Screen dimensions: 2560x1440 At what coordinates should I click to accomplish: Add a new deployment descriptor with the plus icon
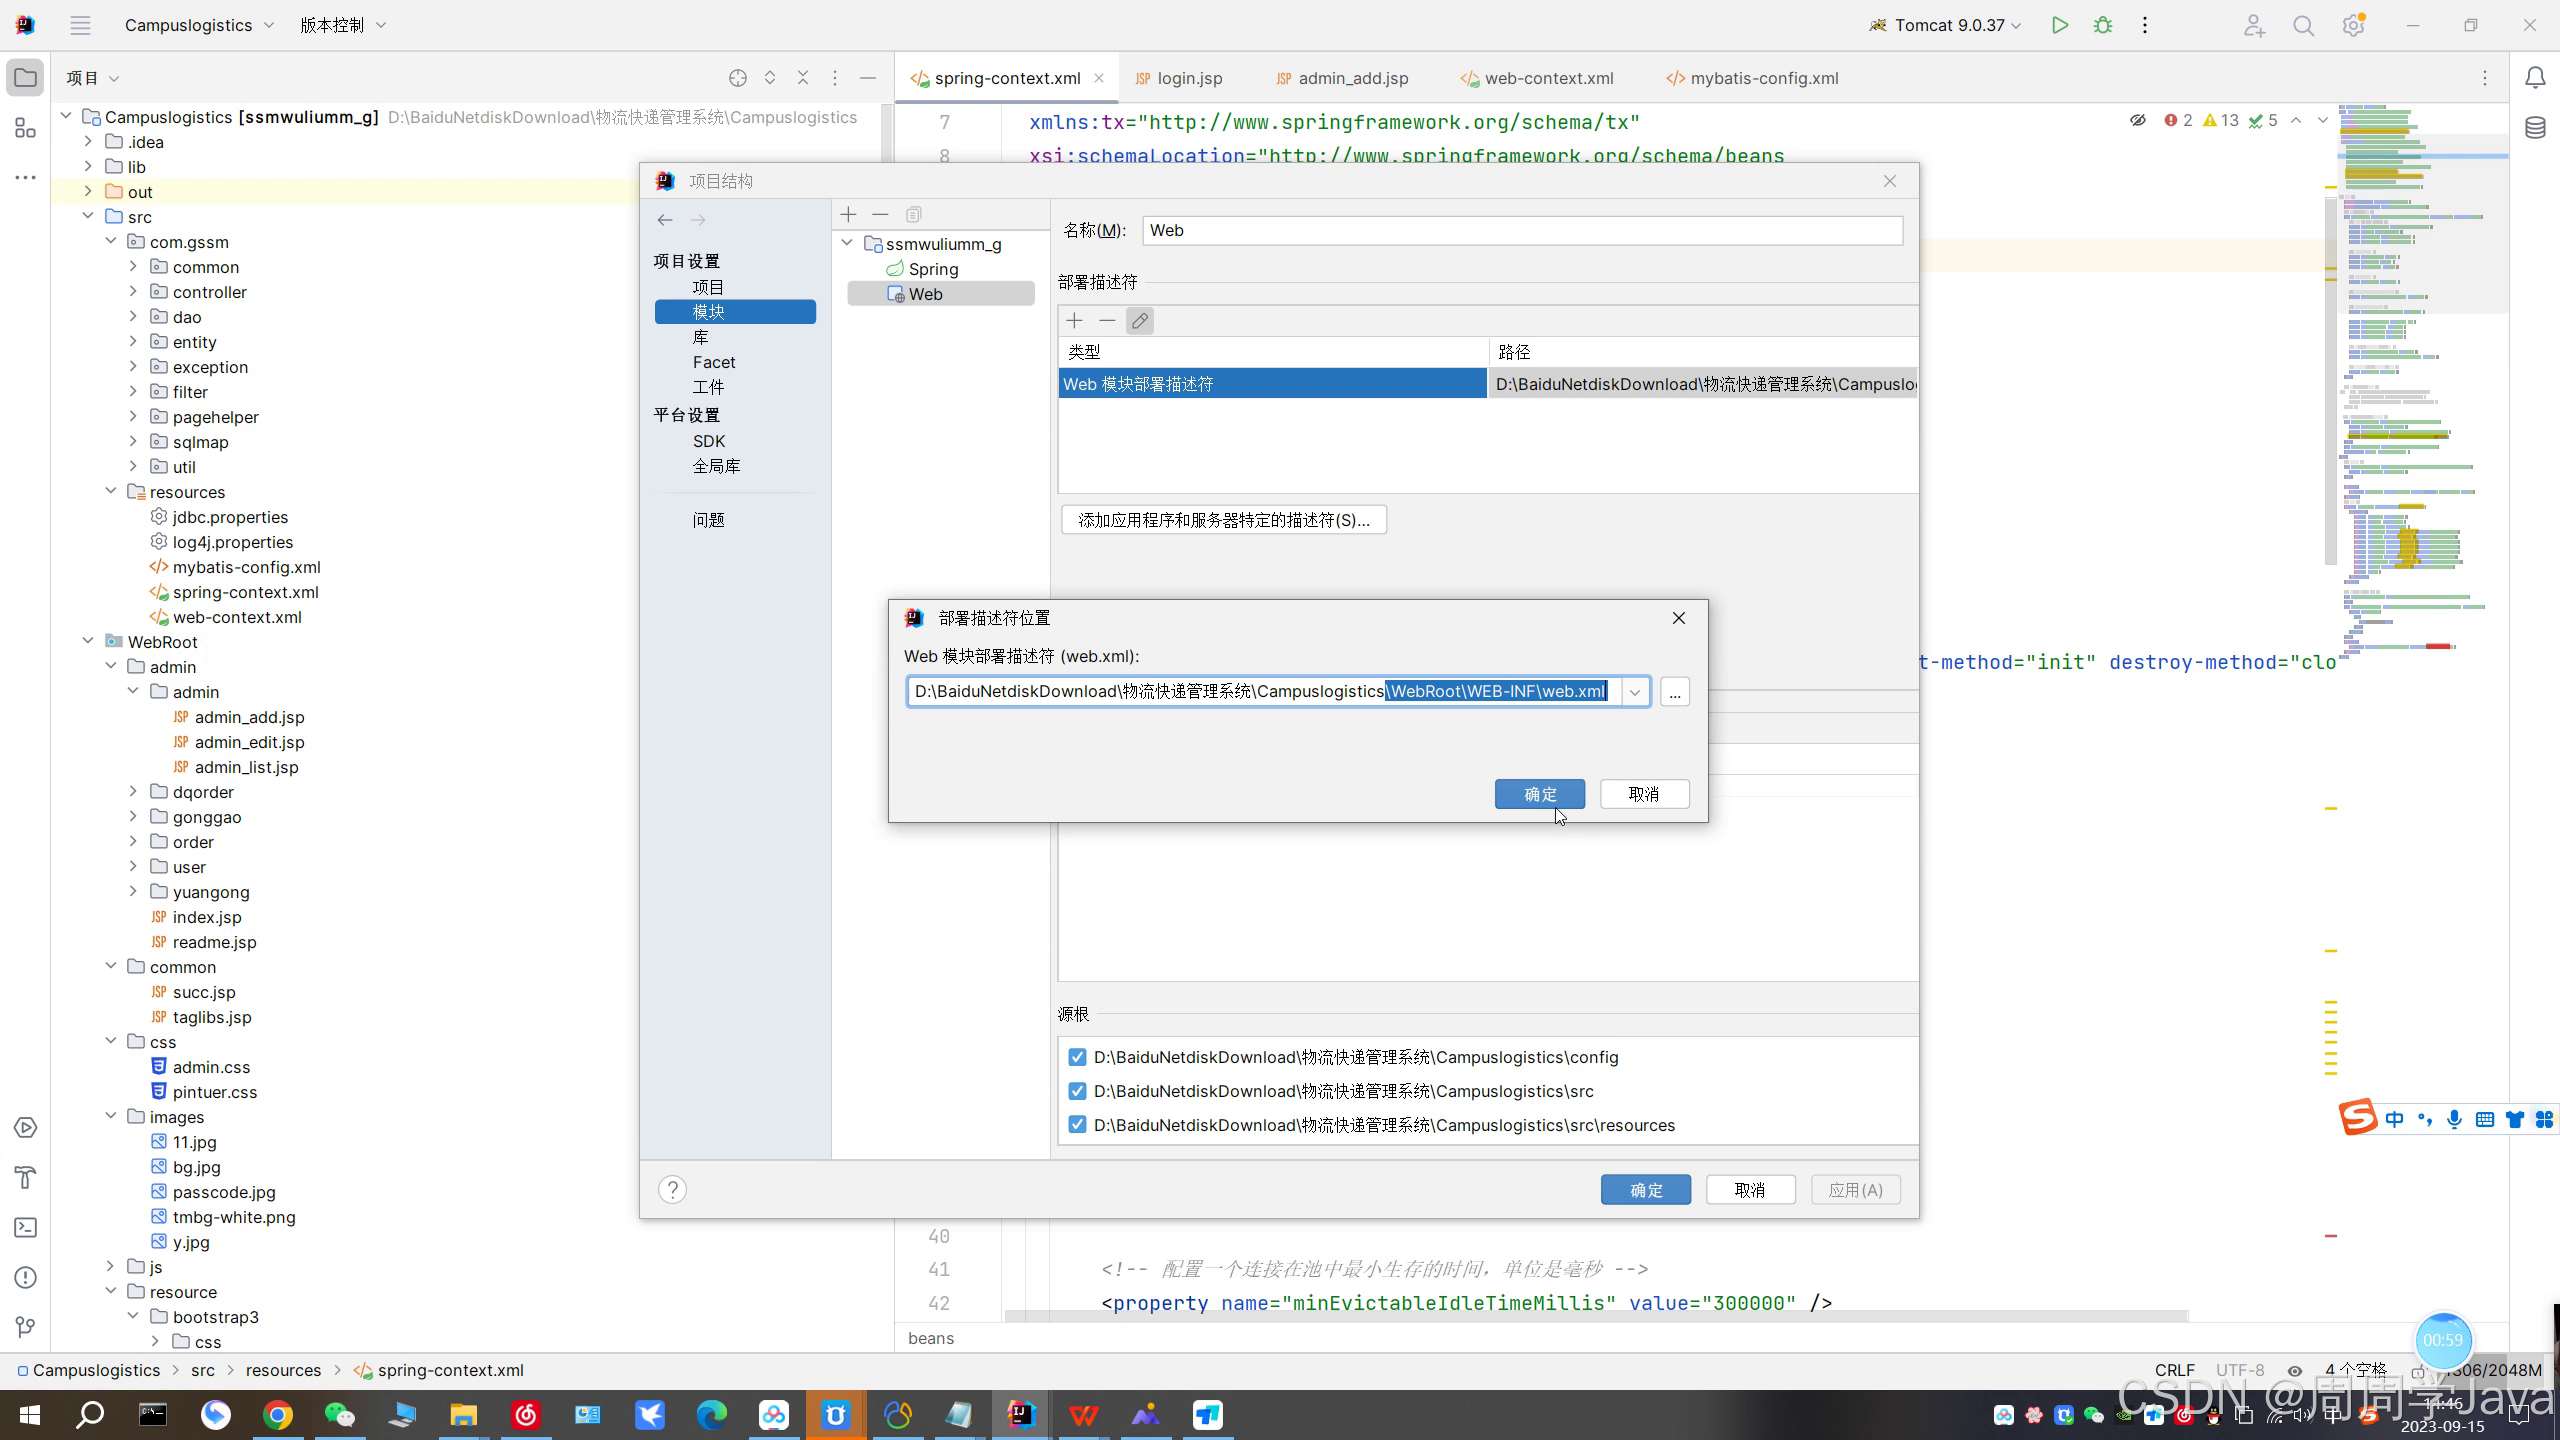1075,321
